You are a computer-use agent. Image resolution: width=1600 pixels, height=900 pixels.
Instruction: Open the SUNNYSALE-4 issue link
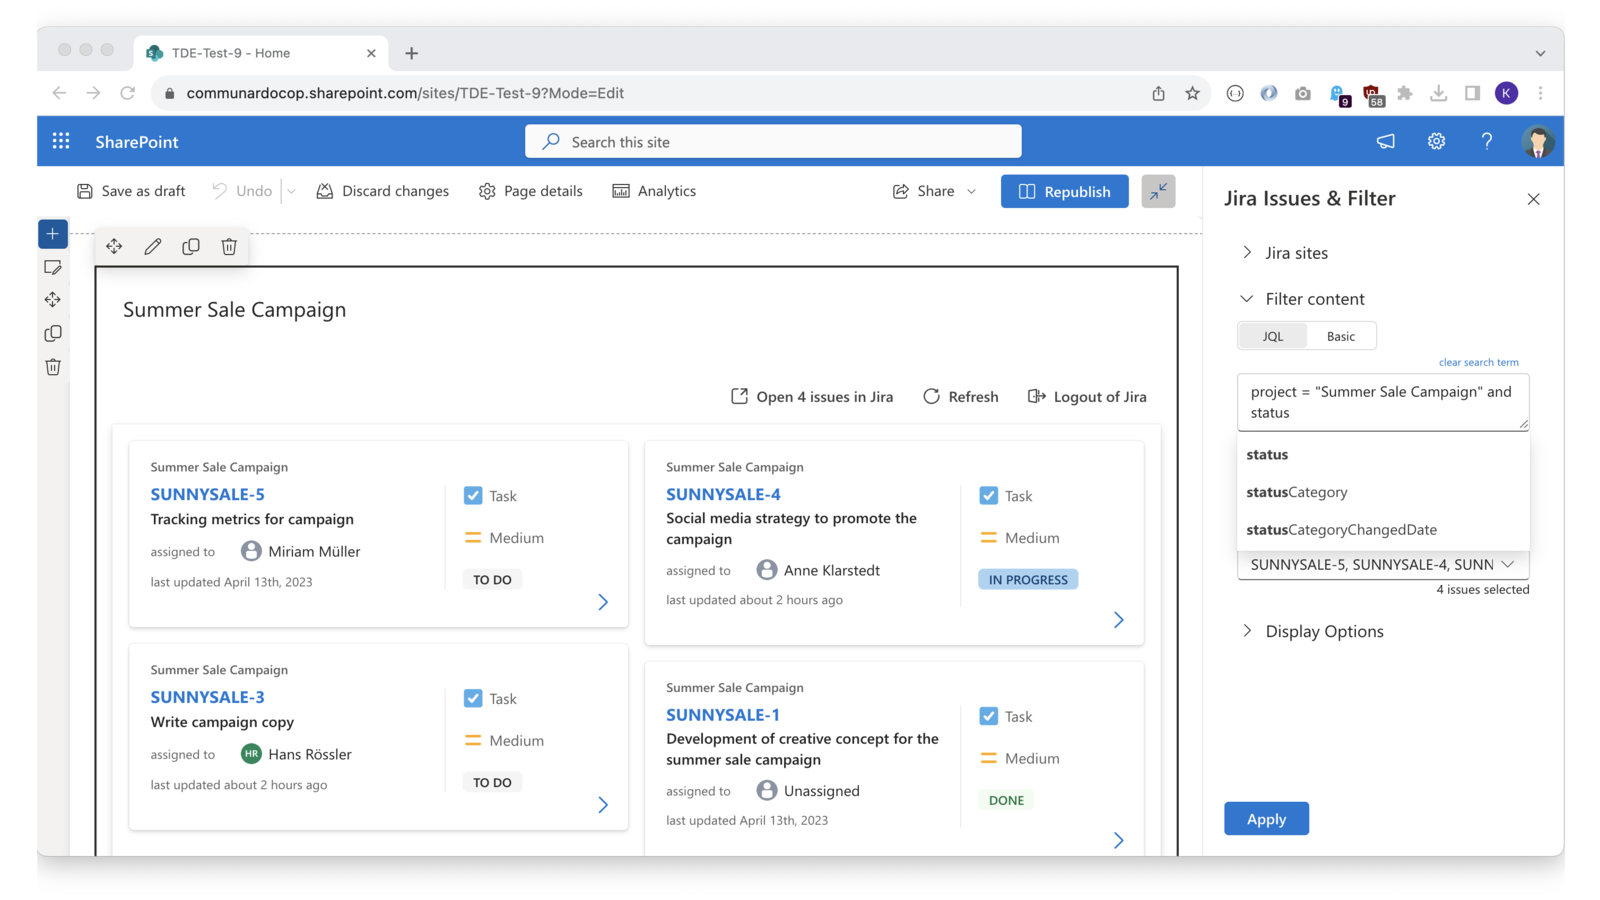point(723,494)
